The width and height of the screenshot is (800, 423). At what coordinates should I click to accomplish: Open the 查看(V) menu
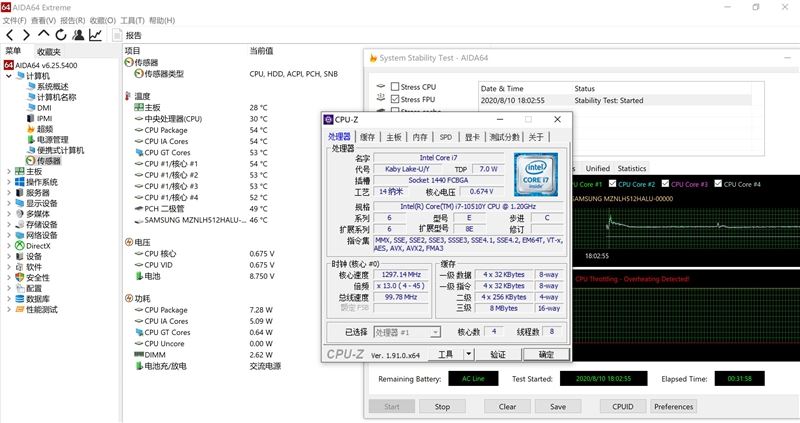(43, 20)
